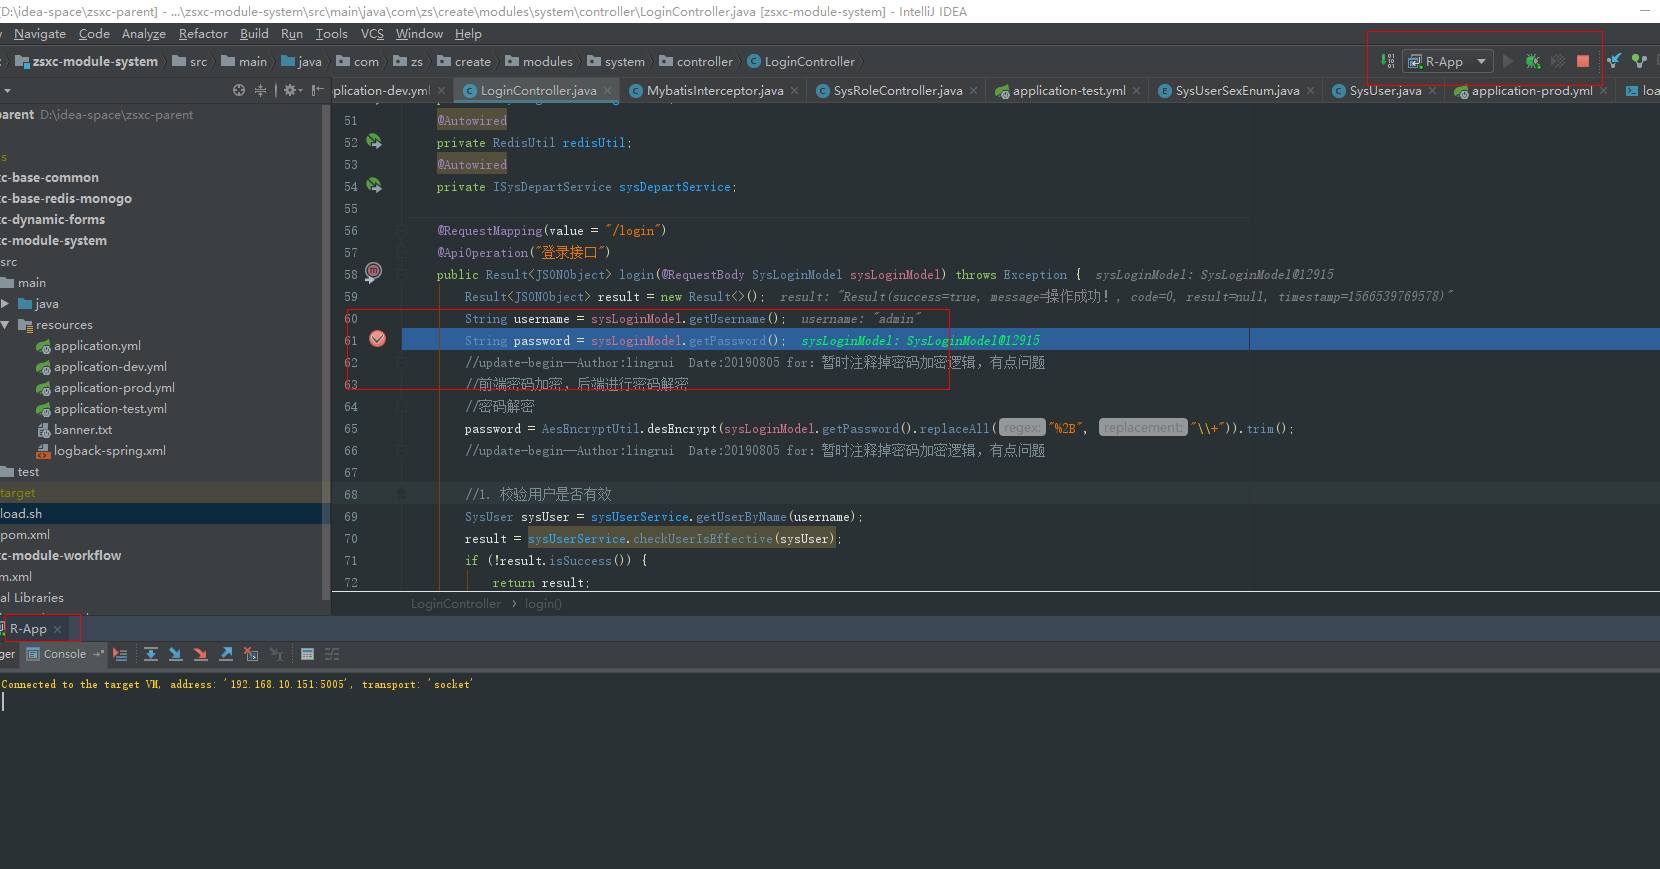1660x869 pixels.
Task: Toggle the fold marker at line 68
Action: [x=401, y=494]
